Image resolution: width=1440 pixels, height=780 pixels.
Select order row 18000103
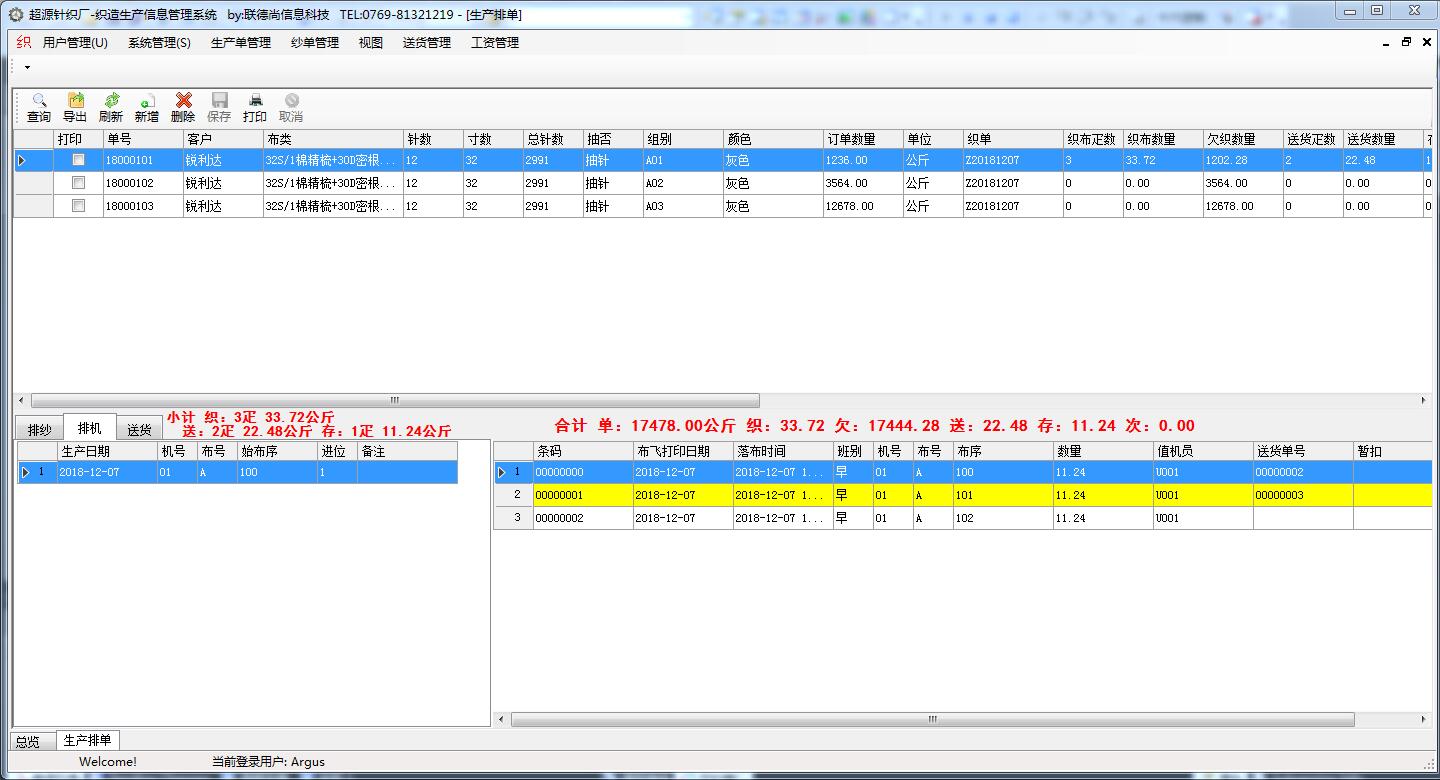coord(722,206)
